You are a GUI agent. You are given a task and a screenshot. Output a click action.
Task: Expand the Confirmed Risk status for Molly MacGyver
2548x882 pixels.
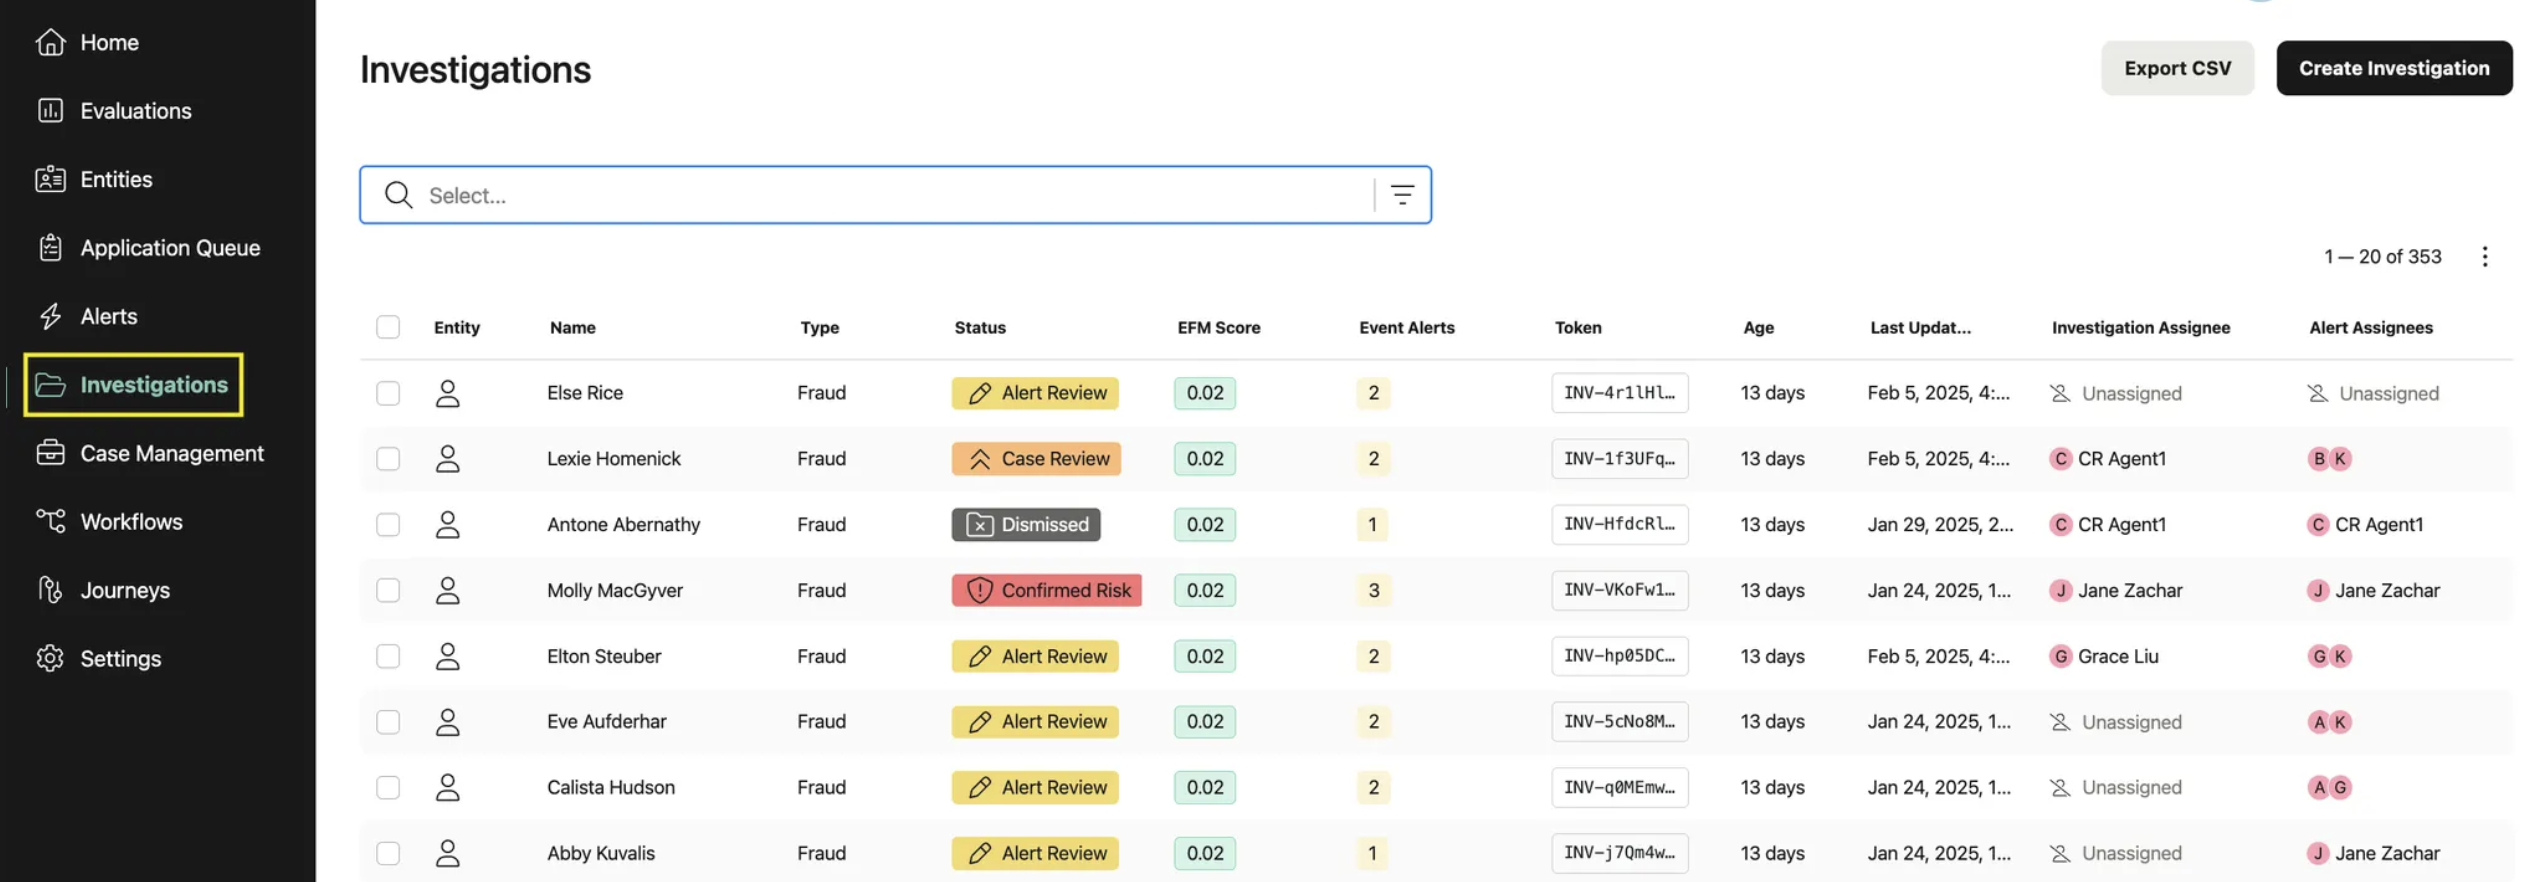pyautogui.click(x=1046, y=590)
